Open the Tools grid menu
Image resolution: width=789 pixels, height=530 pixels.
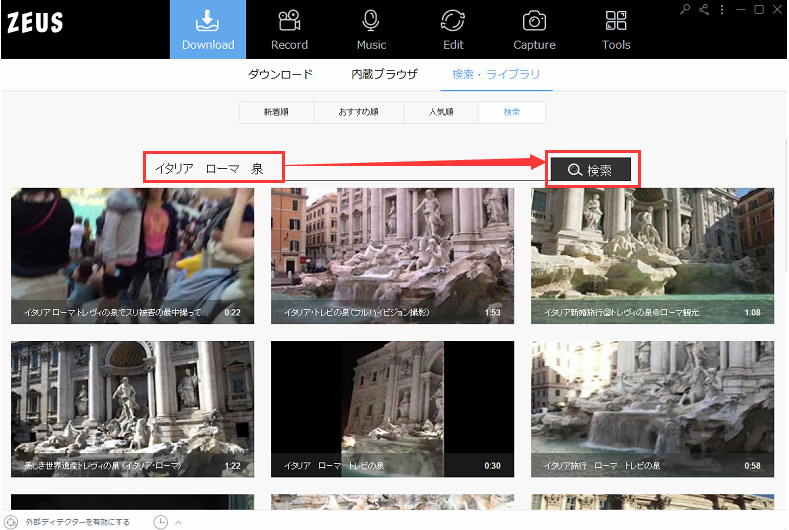tap(616, 30)
